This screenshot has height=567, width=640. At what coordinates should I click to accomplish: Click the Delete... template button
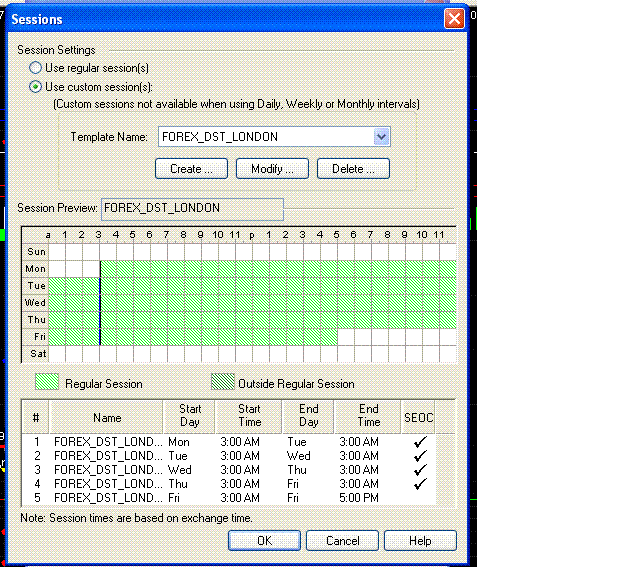(353, 169)
